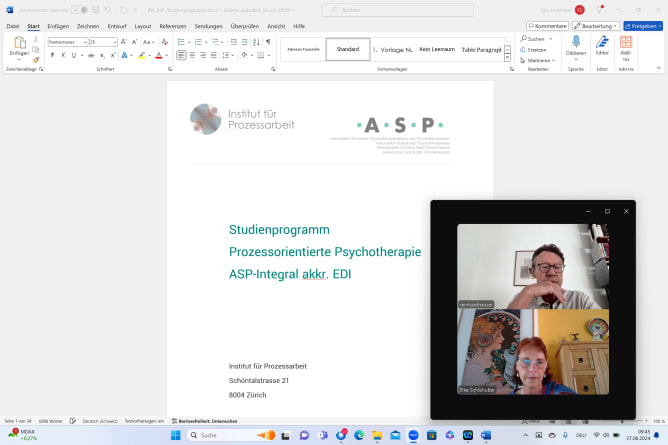Open the Windows Start menu

click(176, 435)
